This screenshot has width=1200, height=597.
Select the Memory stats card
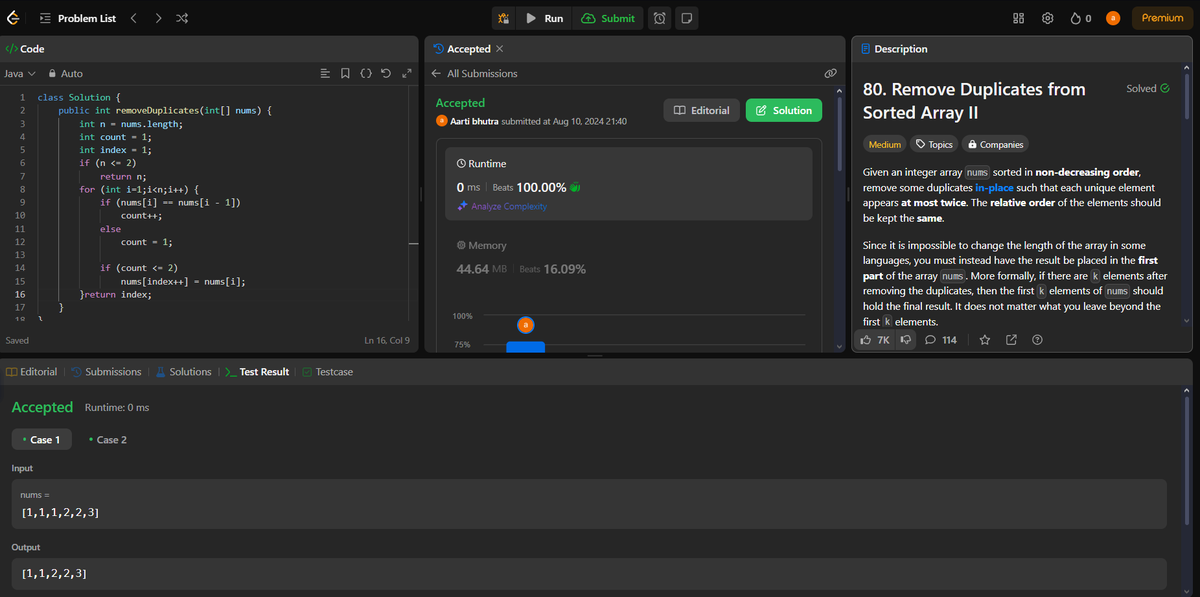629,258
